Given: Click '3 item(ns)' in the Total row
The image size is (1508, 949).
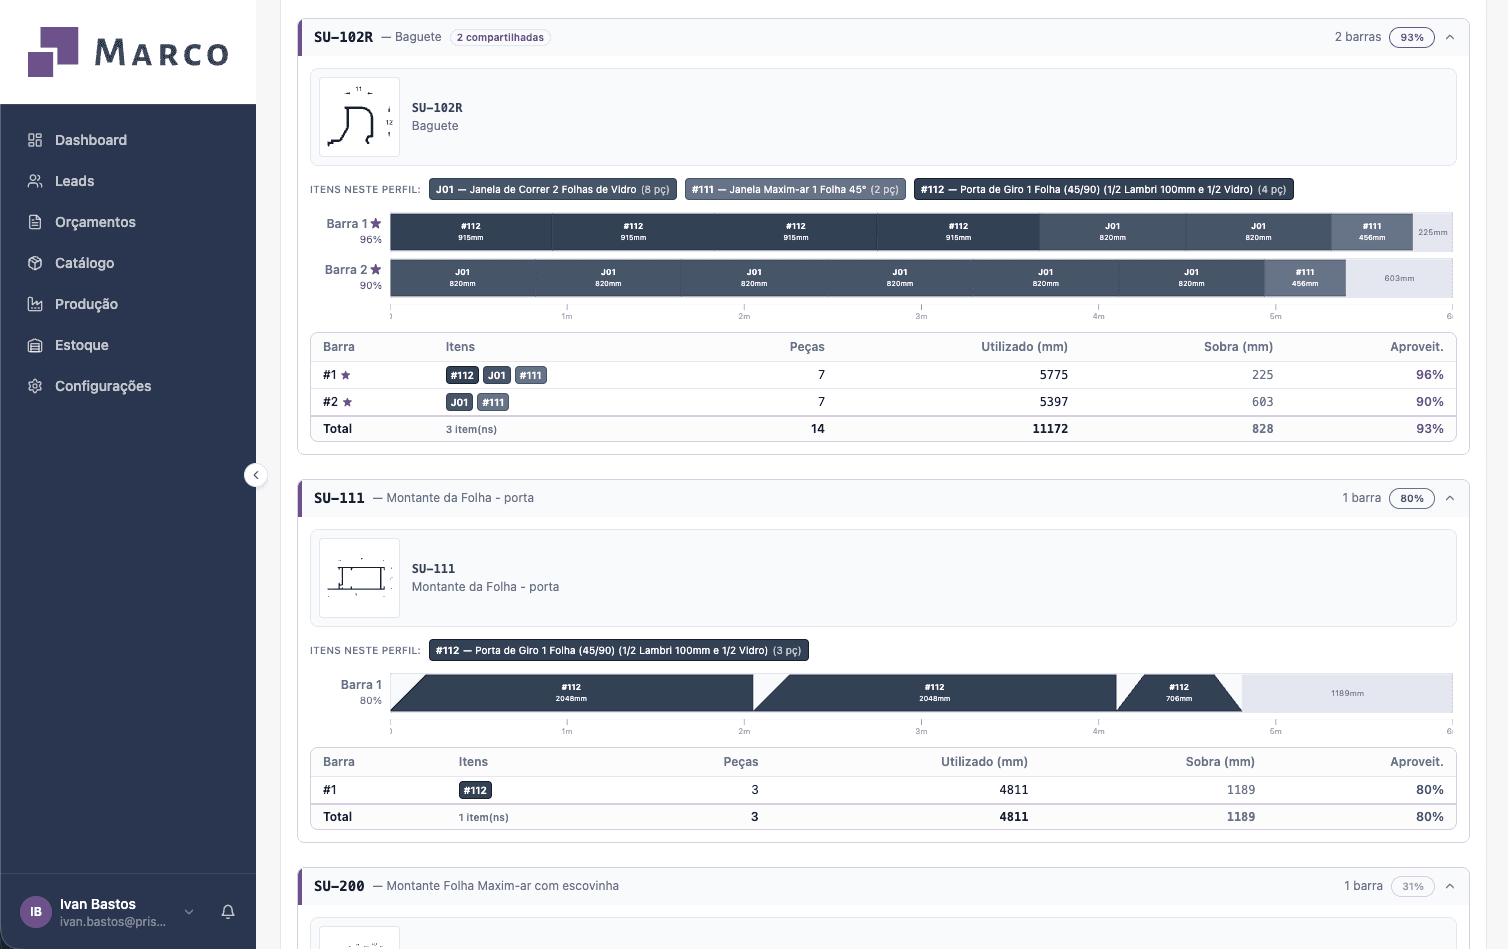Looking at the screenshot, I should [x=471, y=430].
